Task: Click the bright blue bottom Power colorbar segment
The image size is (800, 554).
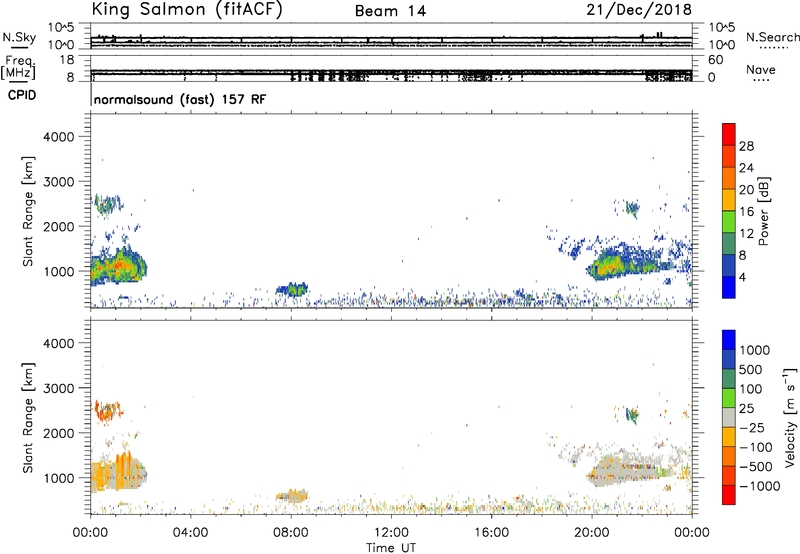Action: coord(729,287)
